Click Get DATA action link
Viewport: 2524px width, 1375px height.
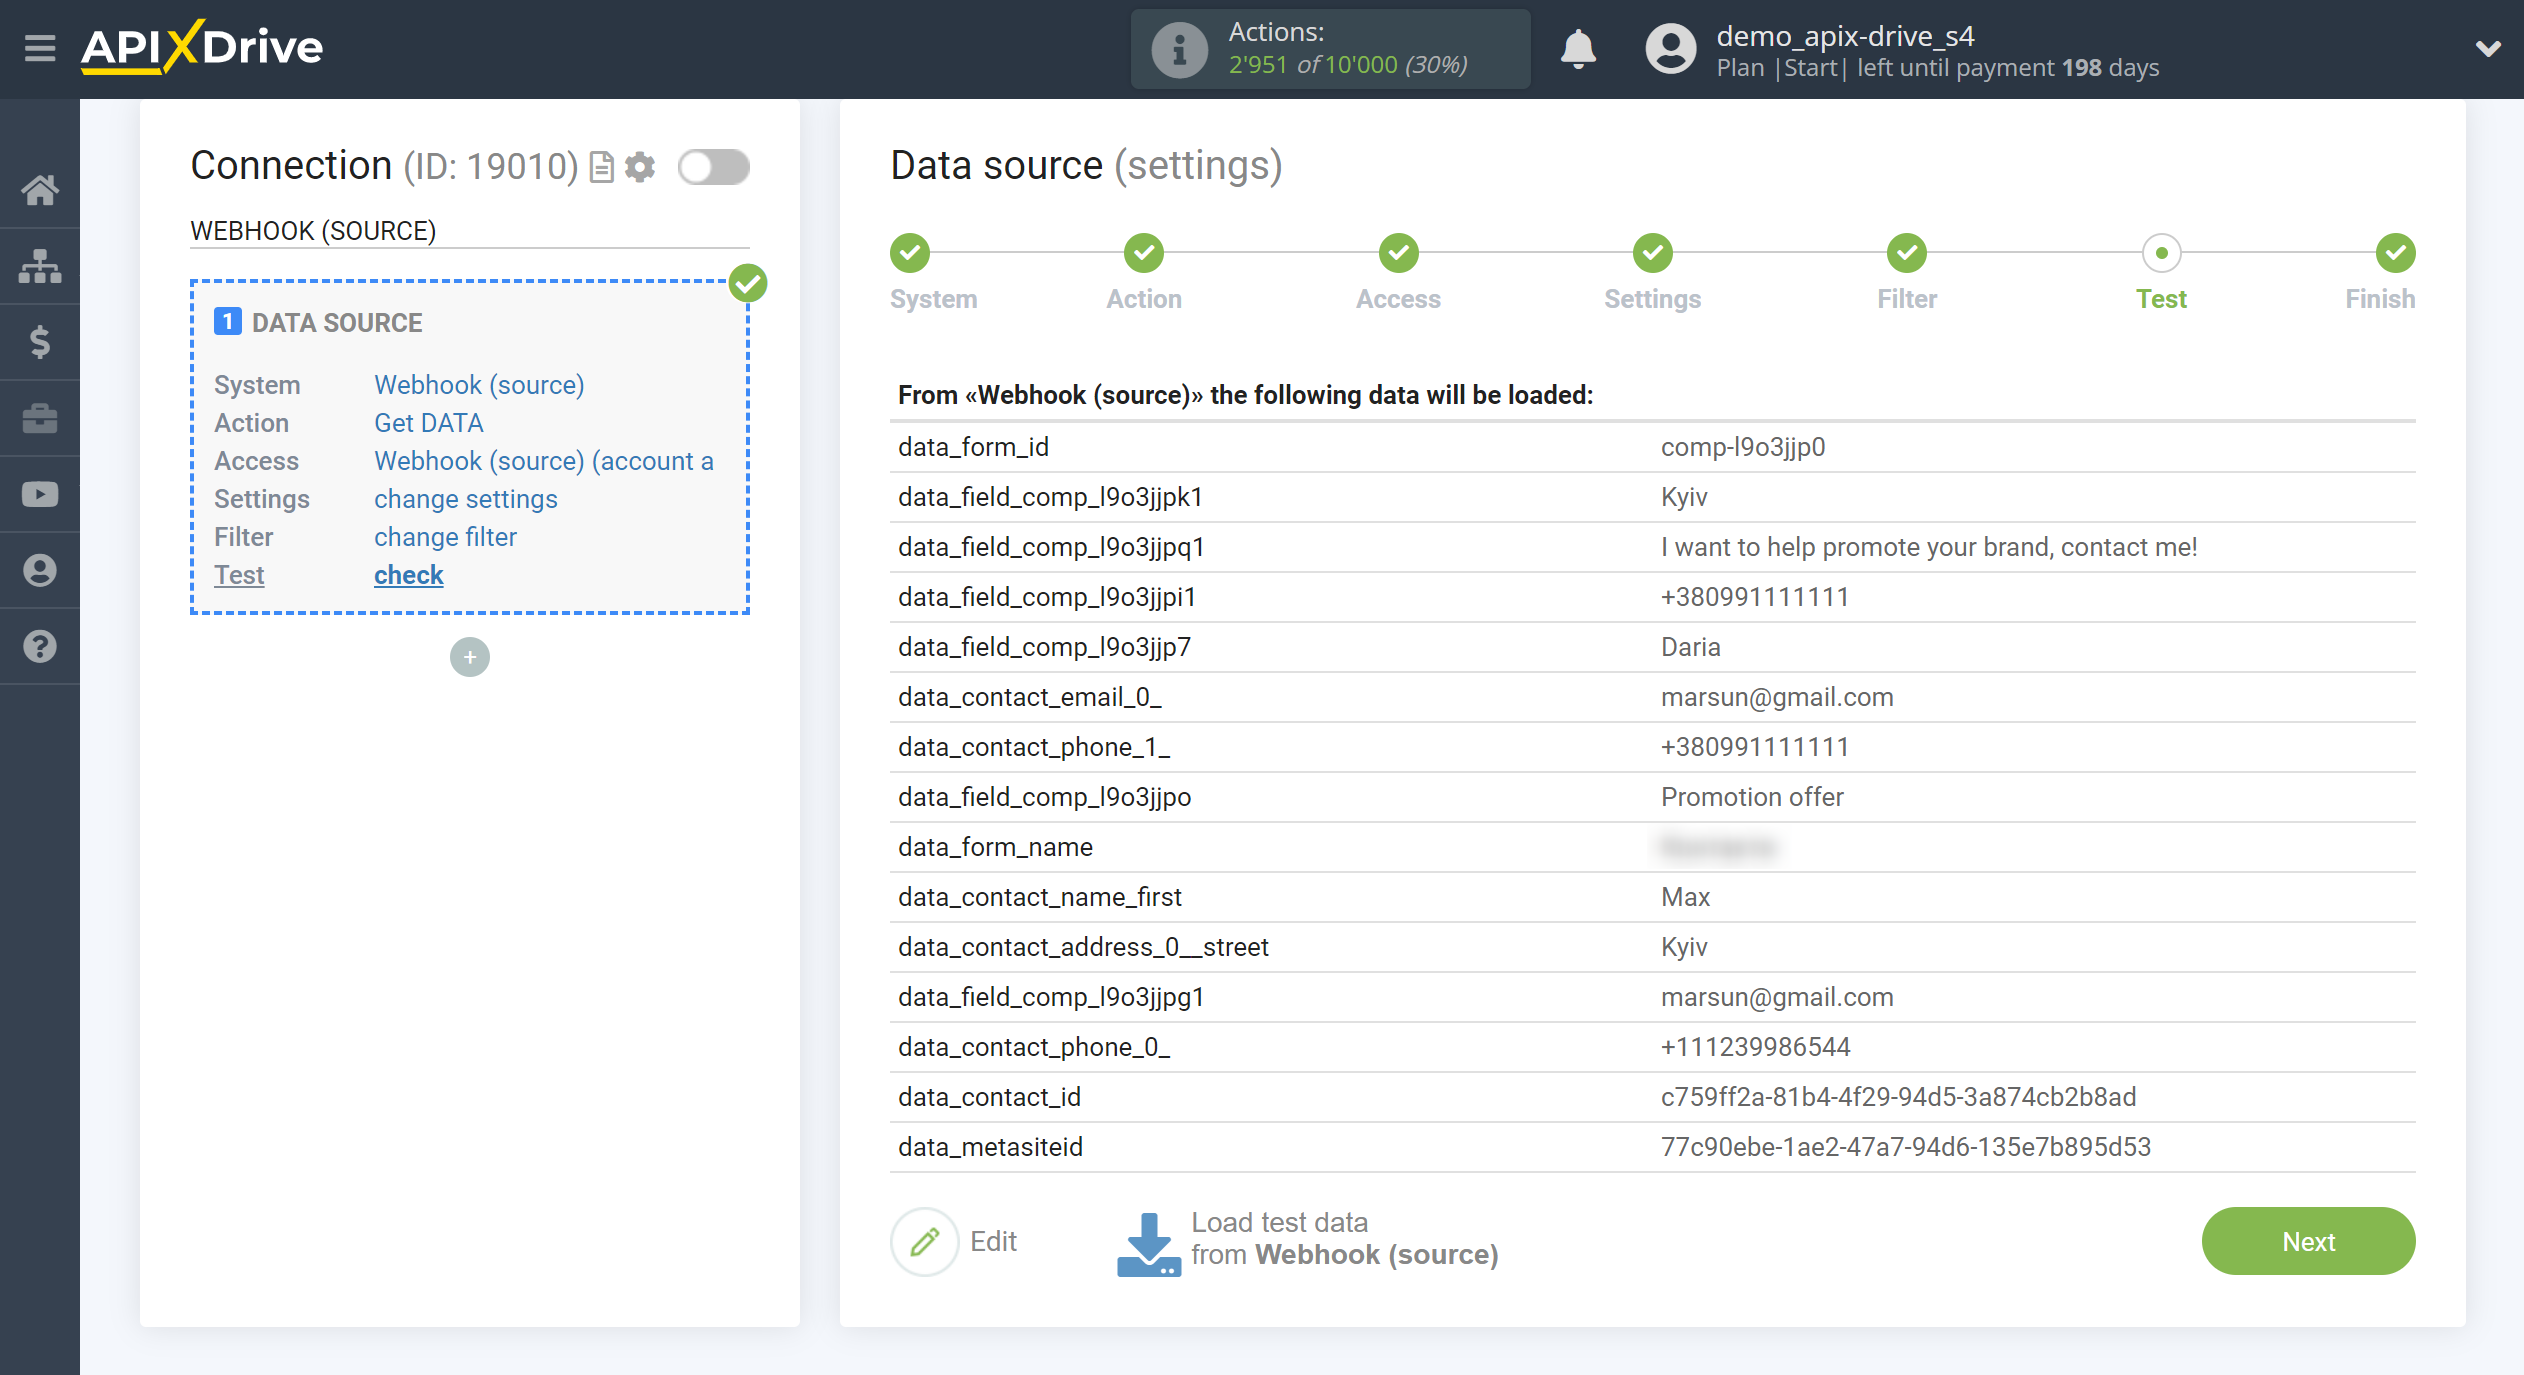[x=429, y=423]
